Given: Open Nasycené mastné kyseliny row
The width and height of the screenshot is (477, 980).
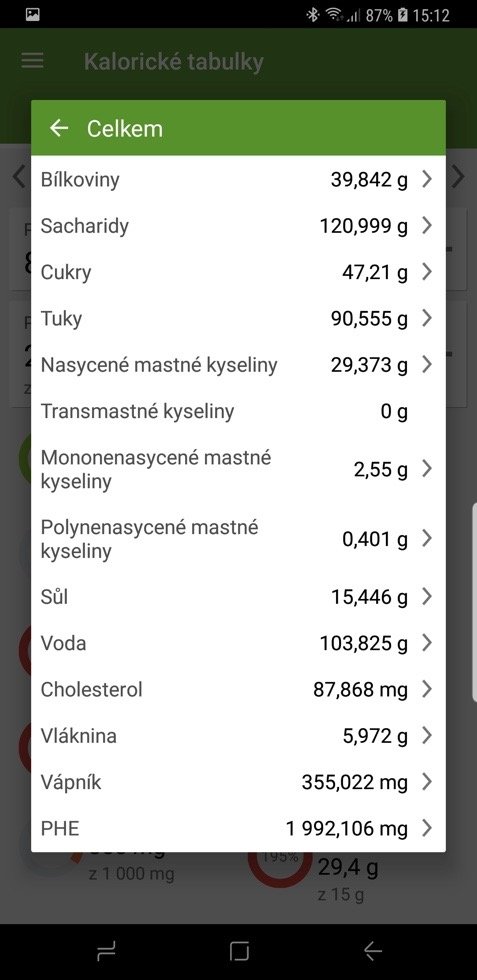Looking at the screenshot, I should [238, 364].
